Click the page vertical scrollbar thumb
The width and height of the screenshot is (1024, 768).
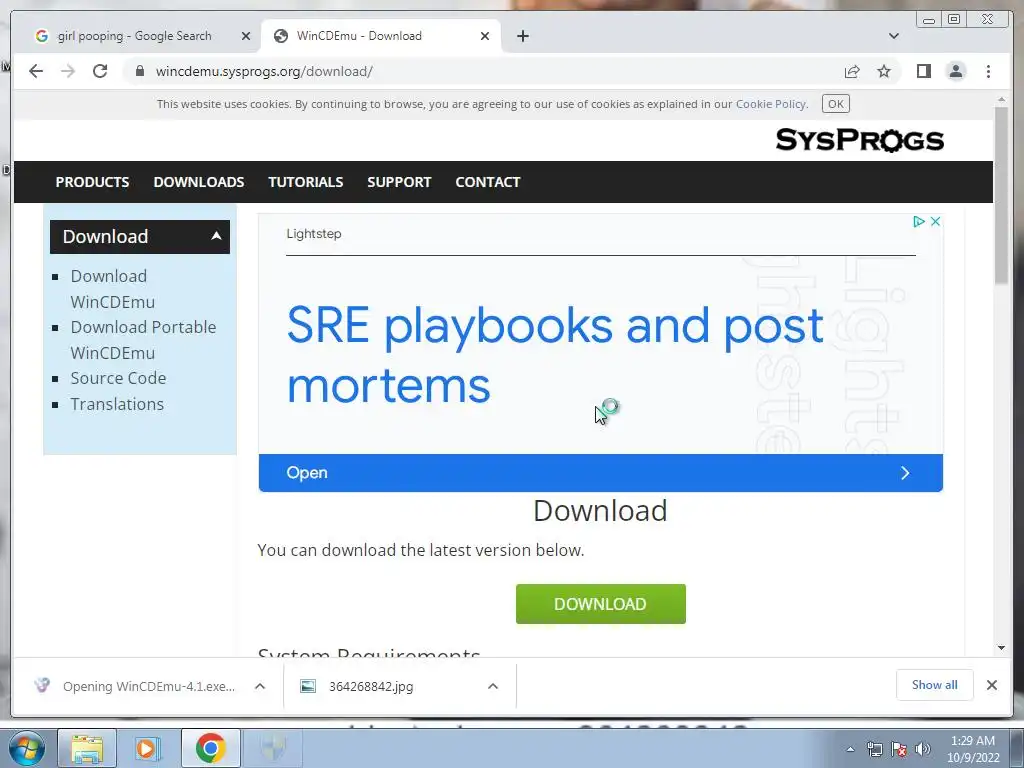1001,195
